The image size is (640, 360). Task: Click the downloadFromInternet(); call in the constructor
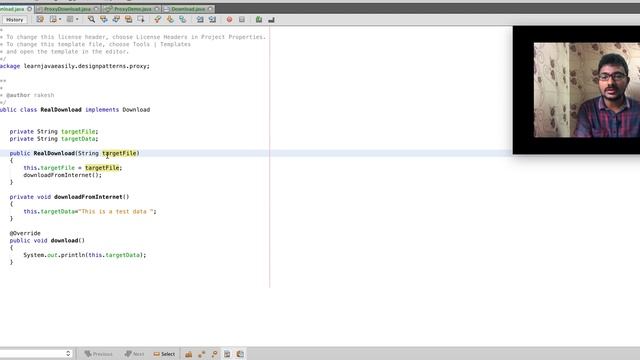pyautogui.click(x=62, y=175)
